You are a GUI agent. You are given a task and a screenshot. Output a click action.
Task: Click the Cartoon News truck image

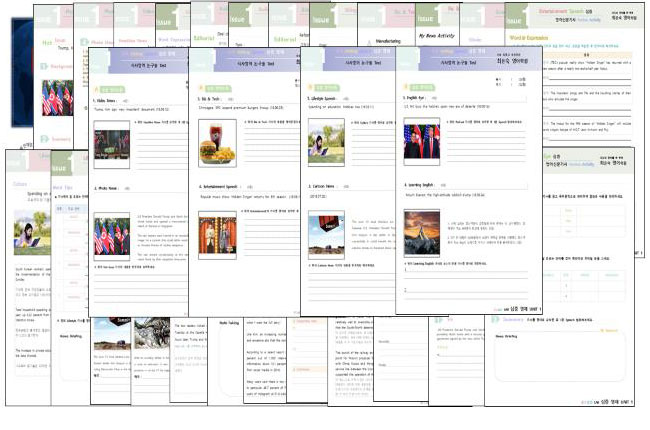324,236
